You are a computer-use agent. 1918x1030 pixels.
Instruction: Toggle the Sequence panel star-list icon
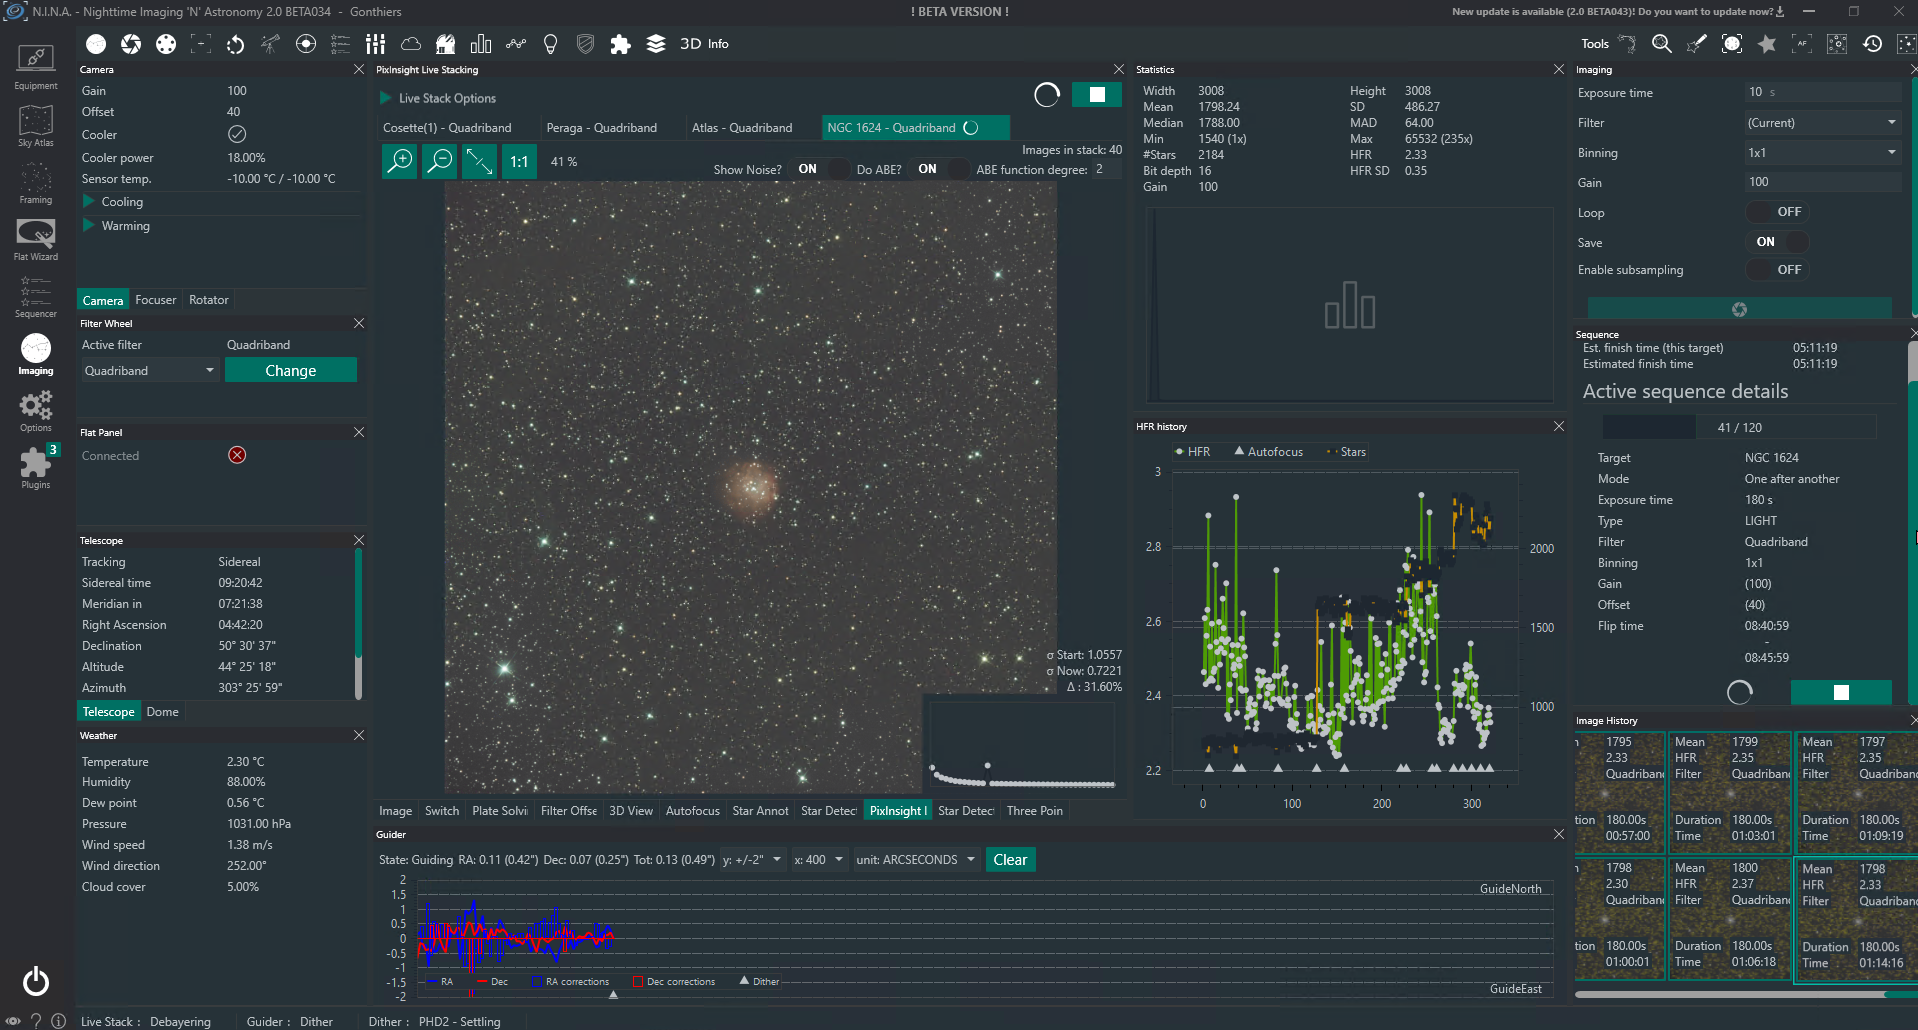coord(341,44)
